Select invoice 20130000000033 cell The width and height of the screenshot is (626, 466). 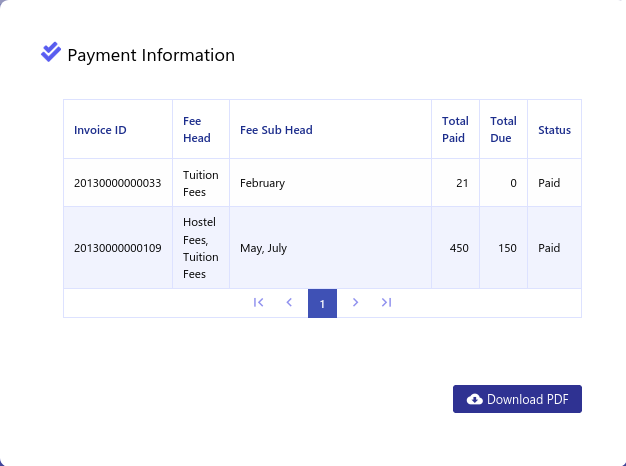pos(118,183)
